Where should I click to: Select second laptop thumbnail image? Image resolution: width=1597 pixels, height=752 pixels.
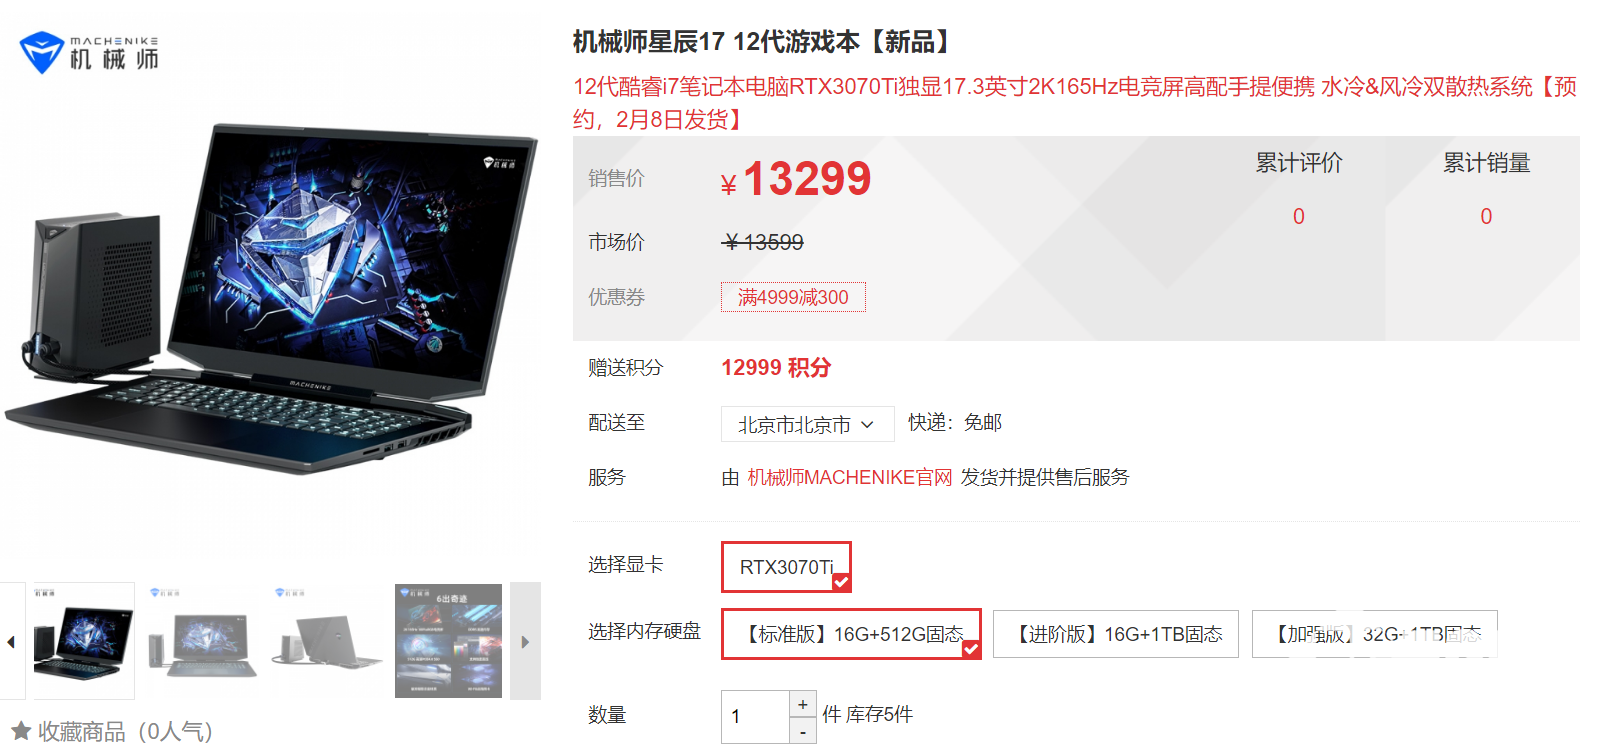coord(202,641)
